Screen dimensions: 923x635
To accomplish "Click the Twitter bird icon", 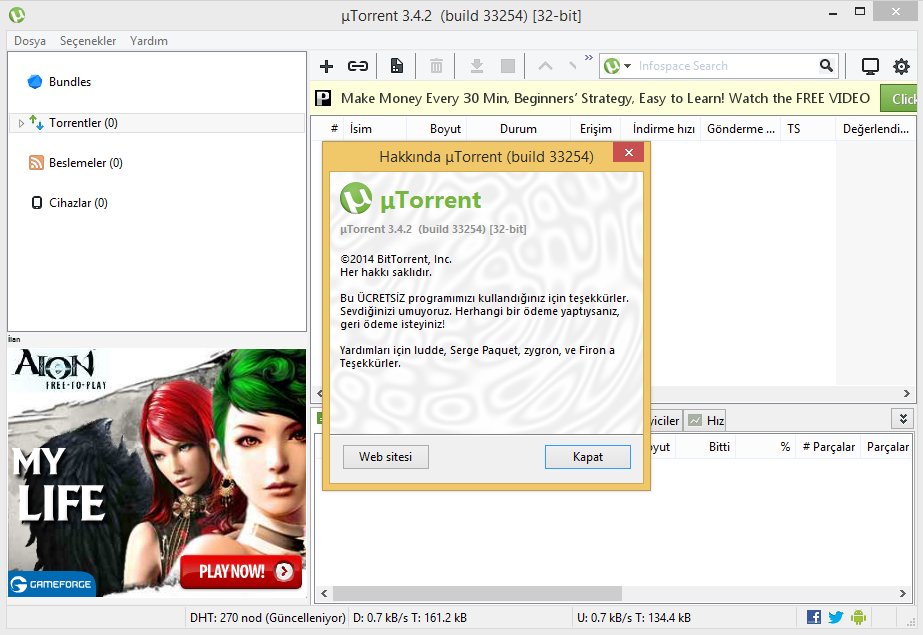I will [836, 617].
